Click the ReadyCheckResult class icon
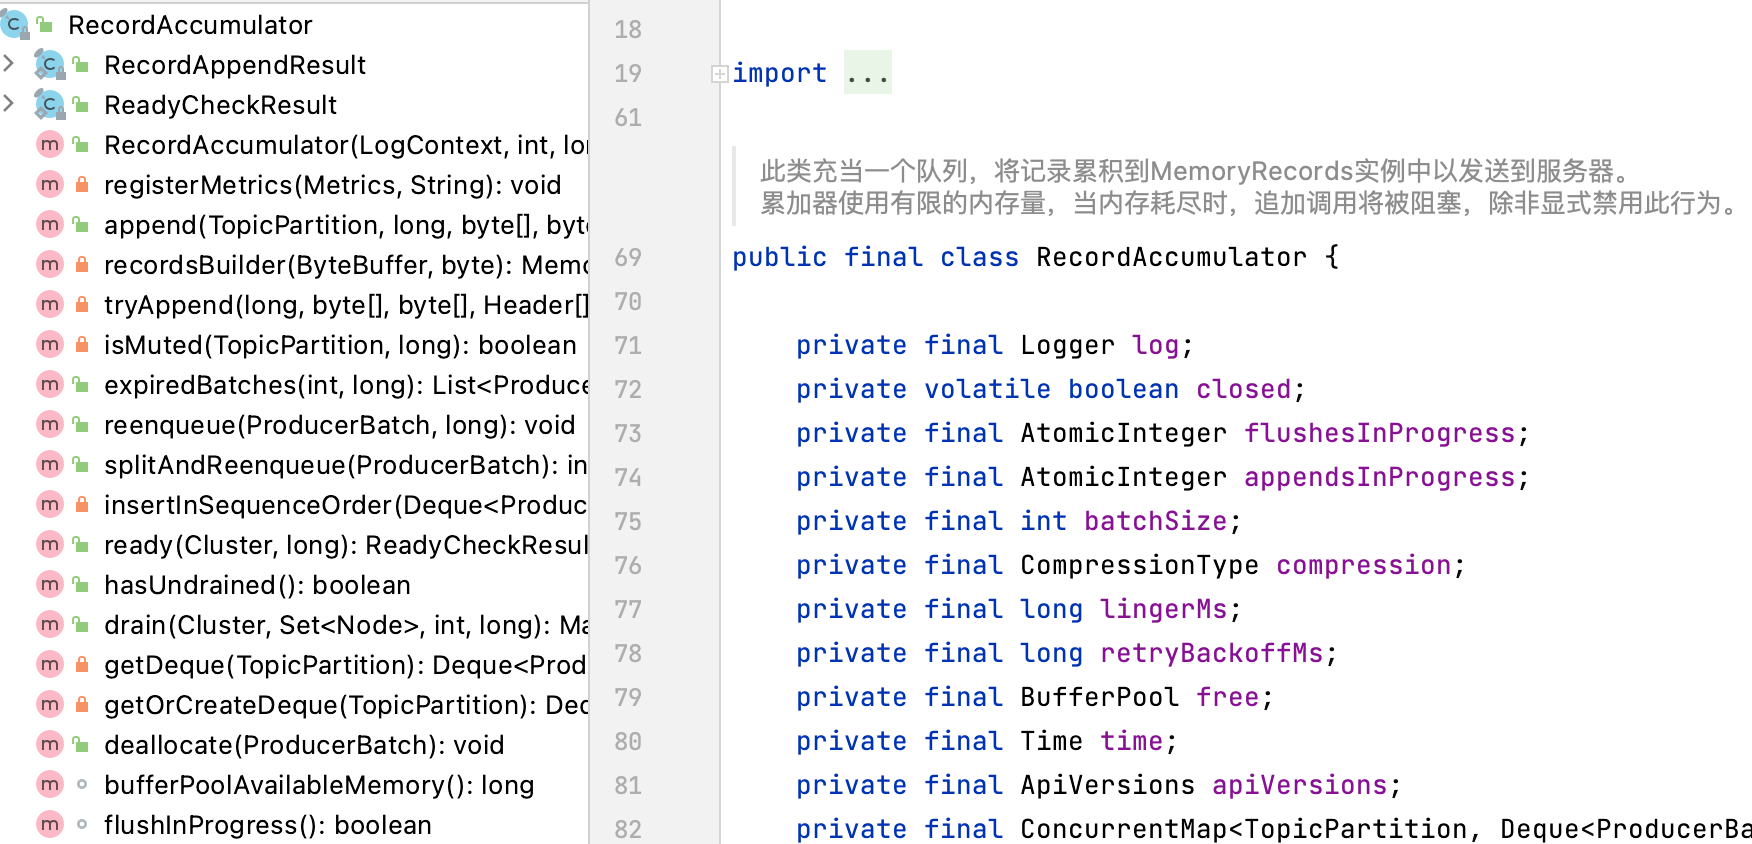This screenshot has width=1752, height=844. tap(49, 105)
